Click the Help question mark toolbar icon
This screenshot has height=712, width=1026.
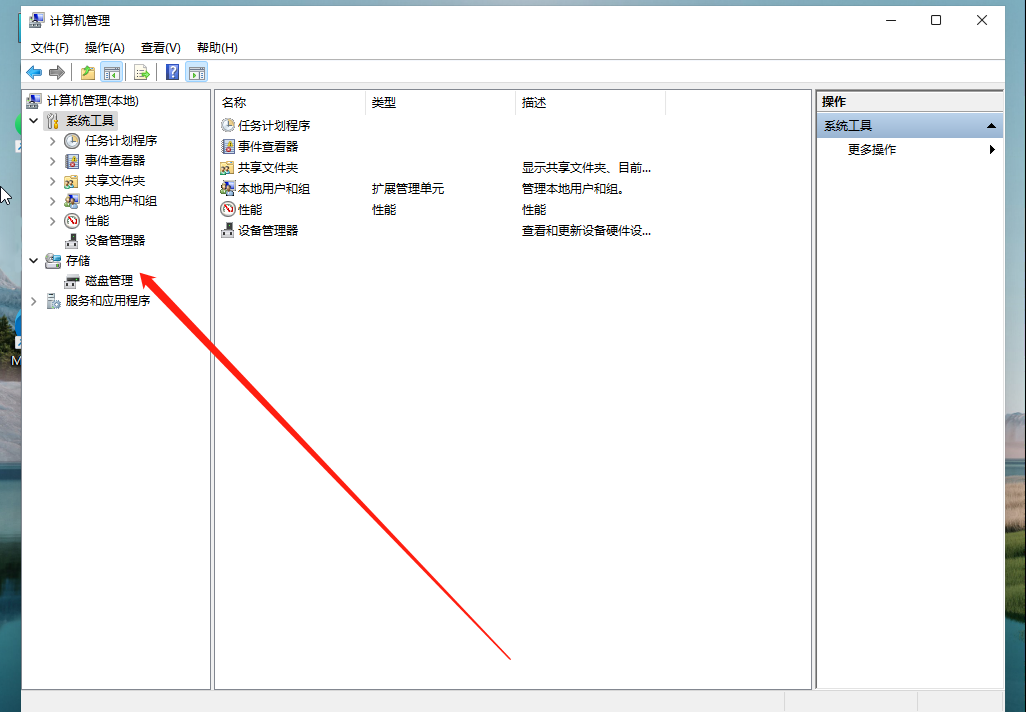click(168, 71)
